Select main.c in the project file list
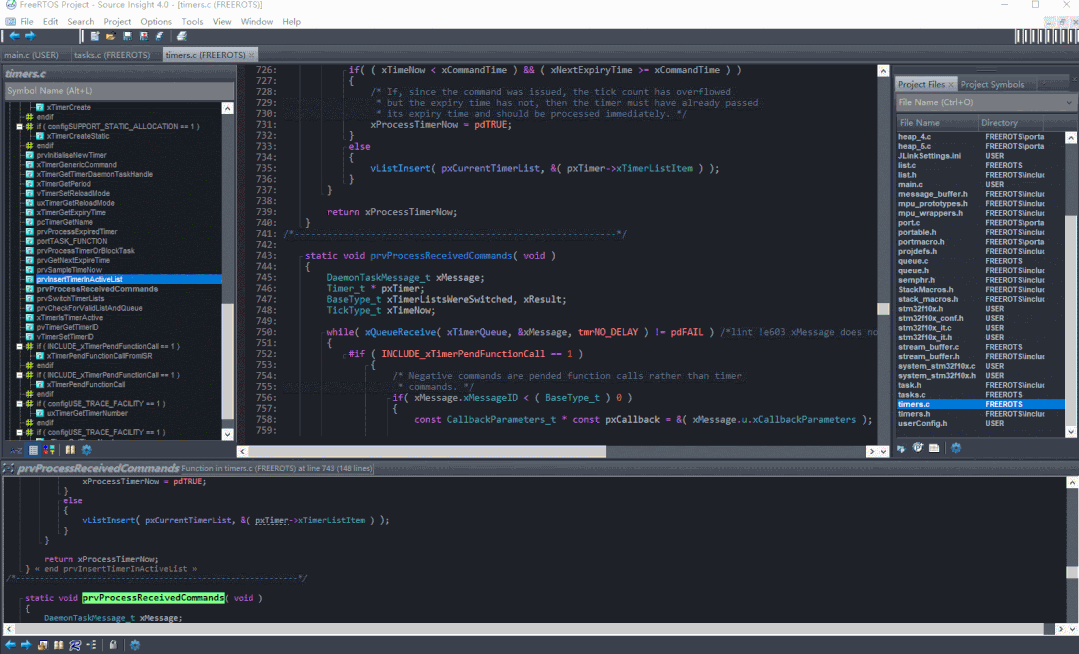Screen dimensions: 1079x654 pos(910,184)
